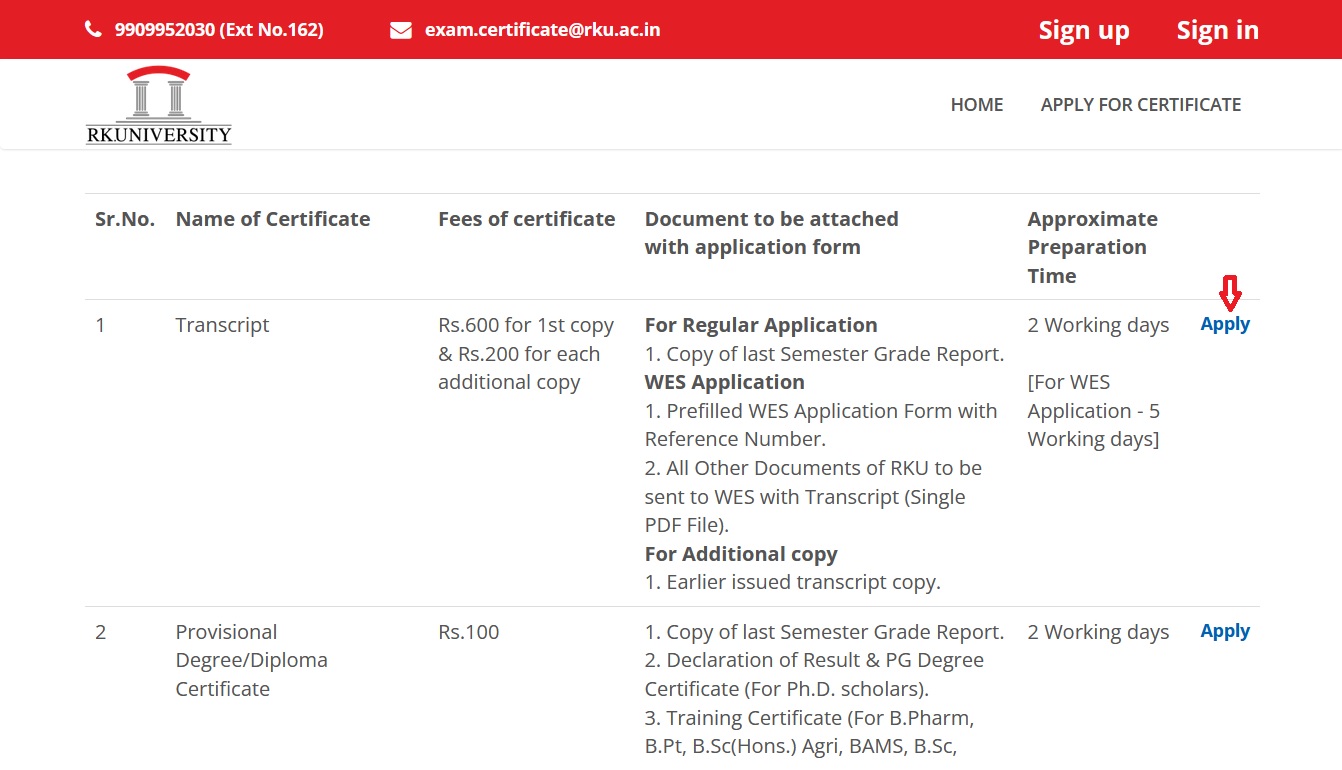1342x770 pixels.
Task: Click the Fees of certificate column header
Action: (526, 219)
